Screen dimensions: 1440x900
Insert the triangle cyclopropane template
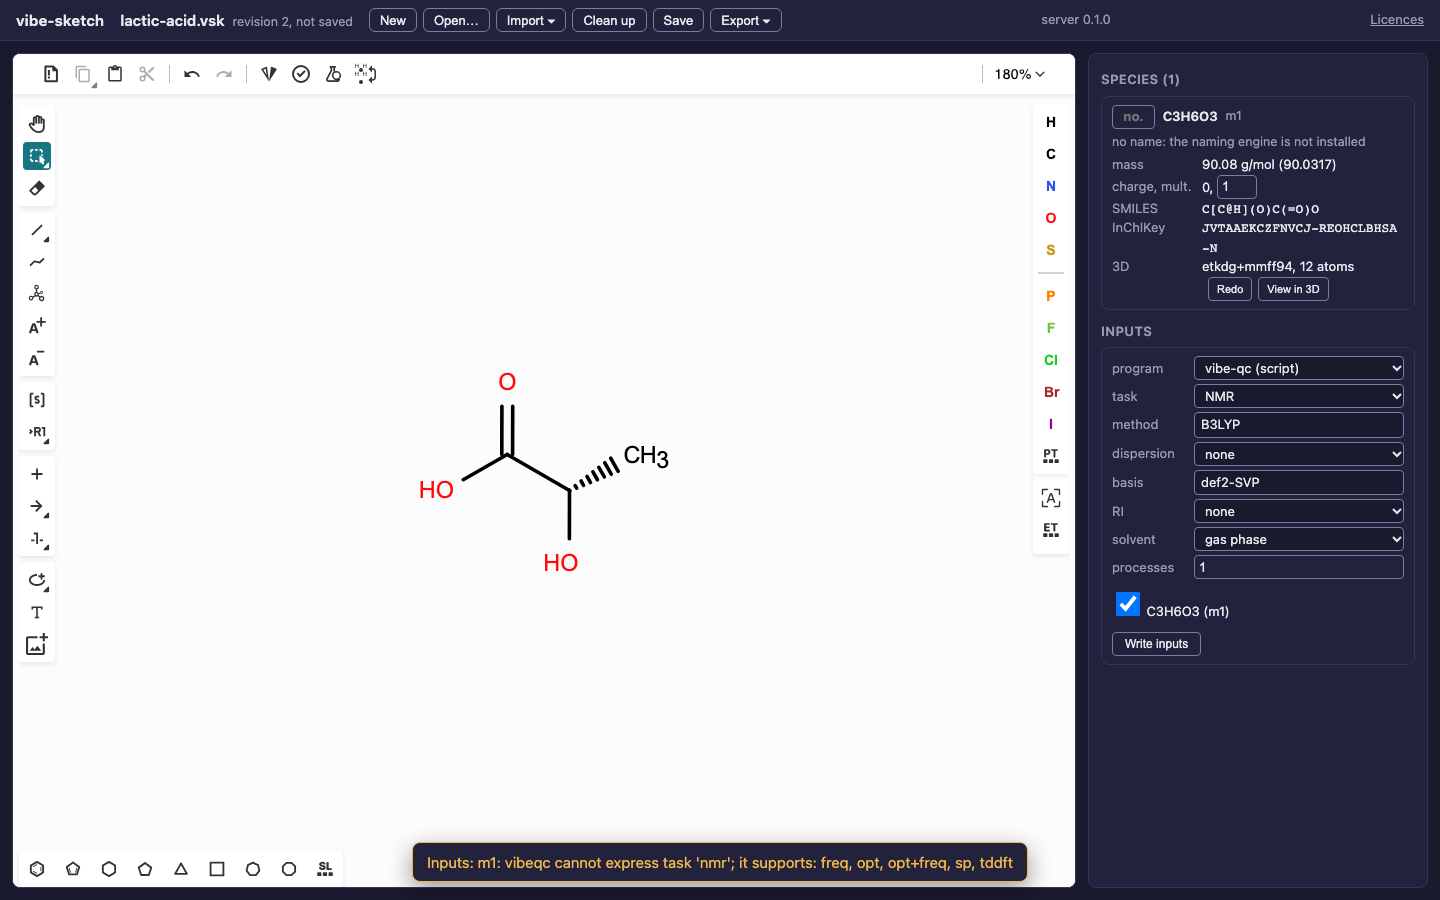181,869
